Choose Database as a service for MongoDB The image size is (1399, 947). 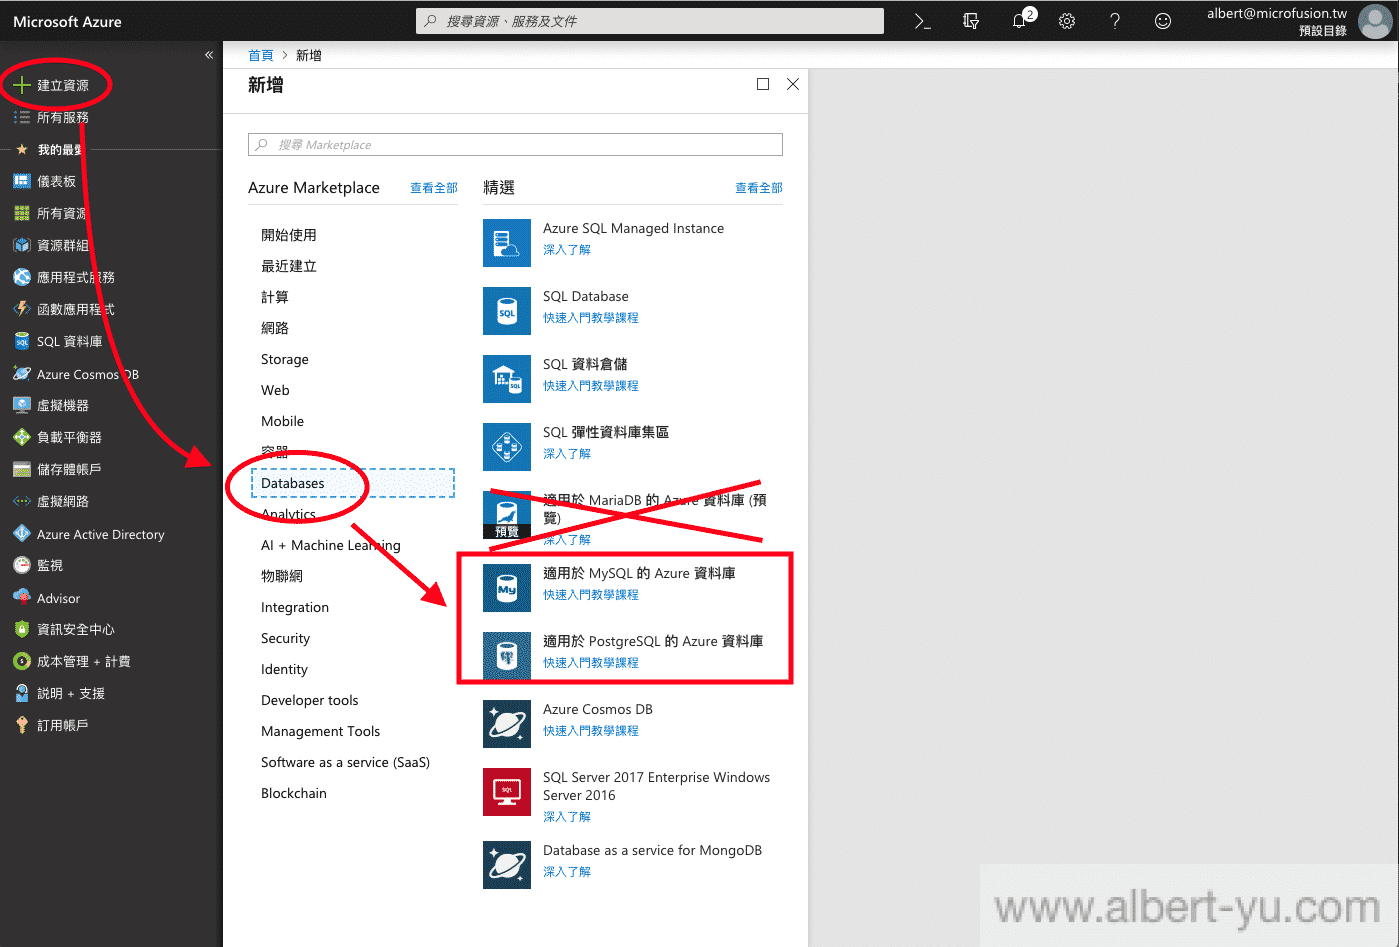coord(652,850)
